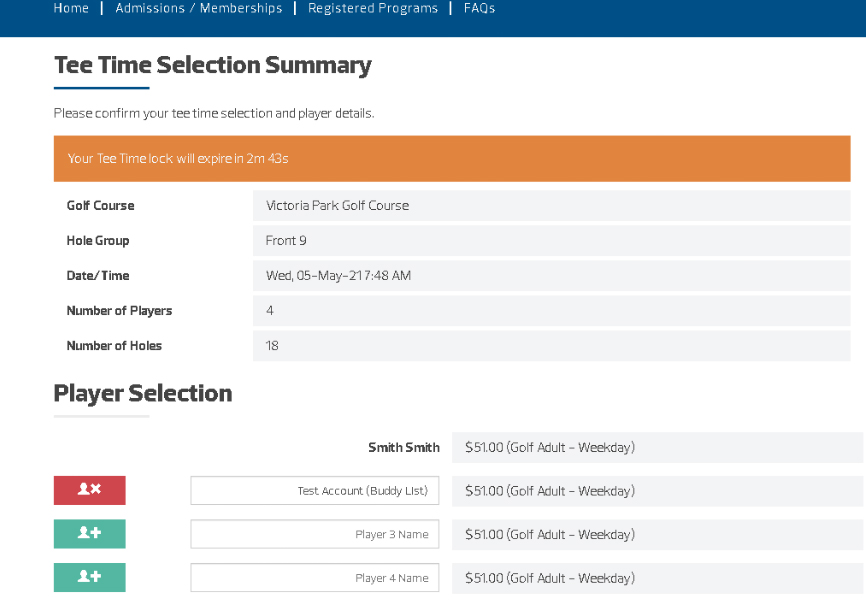Screen dimensions: 866x600
Task: Go to the Home page
Action: [x=71, y=8]
